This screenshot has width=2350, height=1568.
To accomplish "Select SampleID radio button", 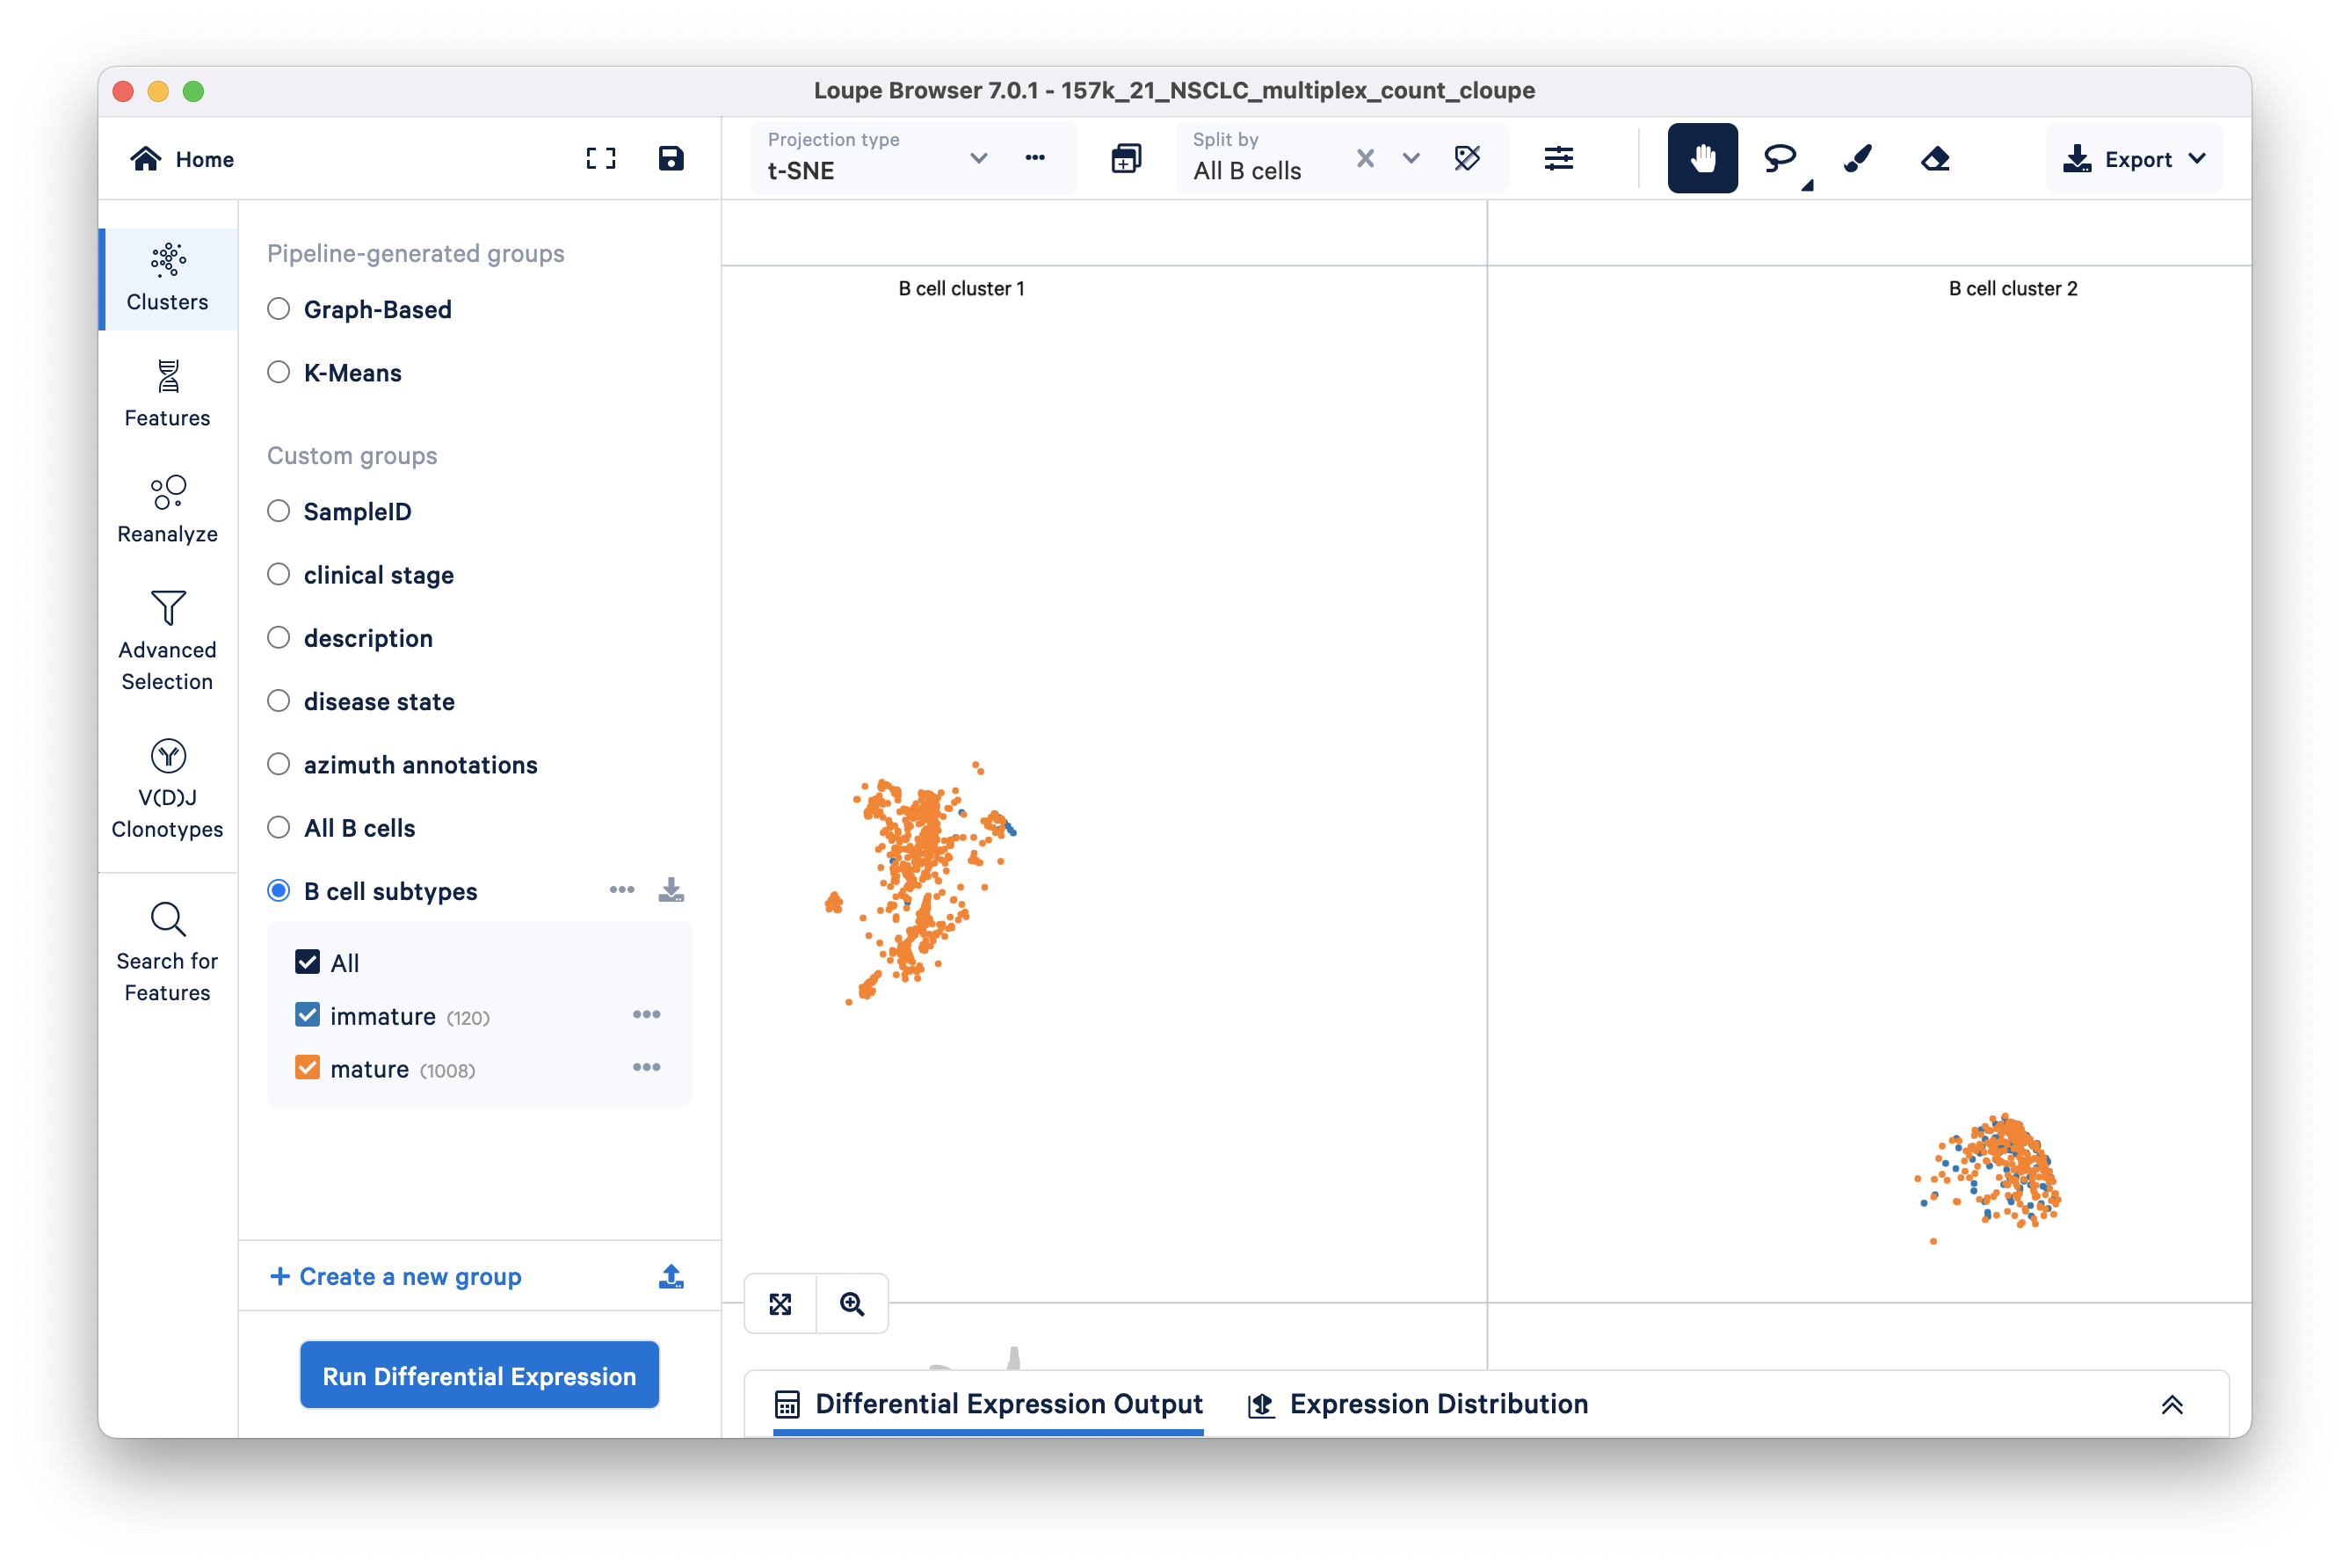I will pos(279,511).
